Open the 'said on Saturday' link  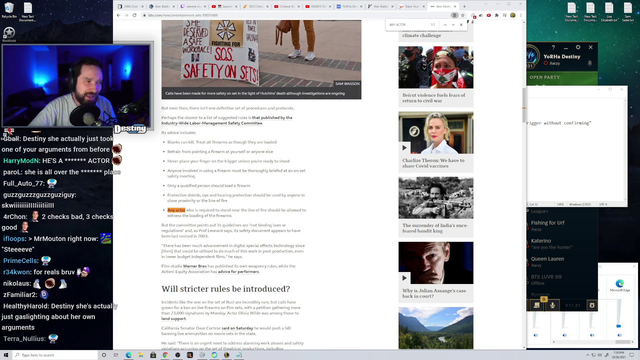[237, 328]
